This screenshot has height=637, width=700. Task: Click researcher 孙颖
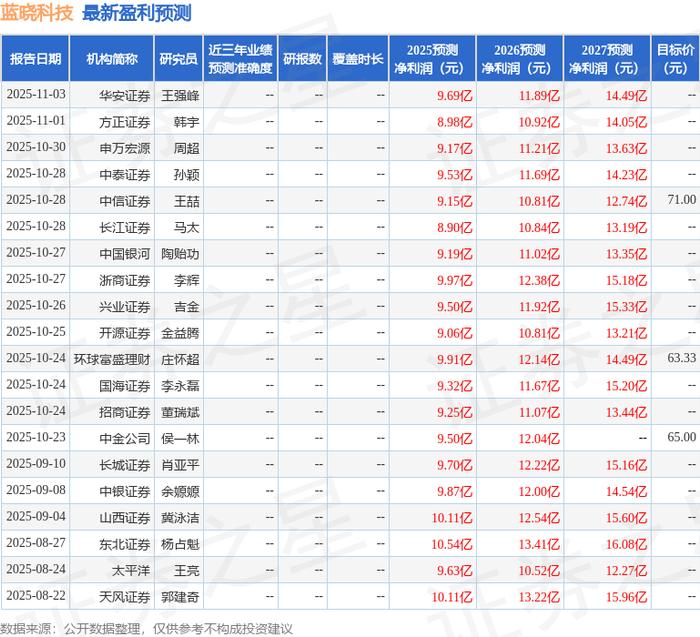coord(186,175)
